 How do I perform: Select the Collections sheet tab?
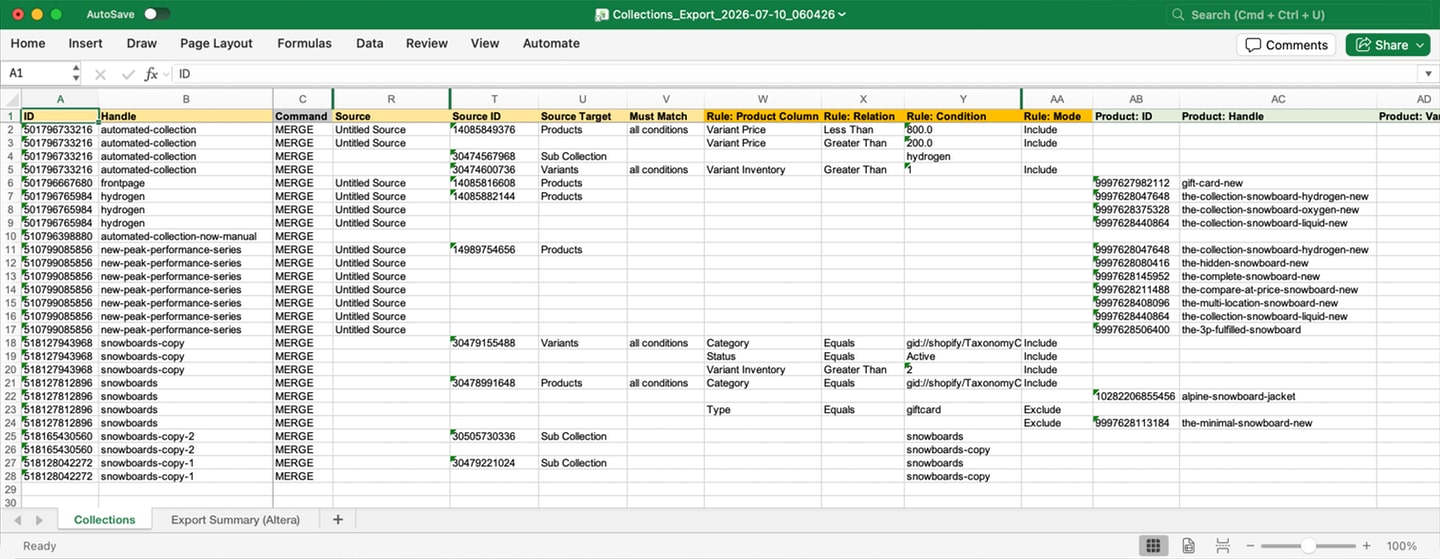coord(104,520)
